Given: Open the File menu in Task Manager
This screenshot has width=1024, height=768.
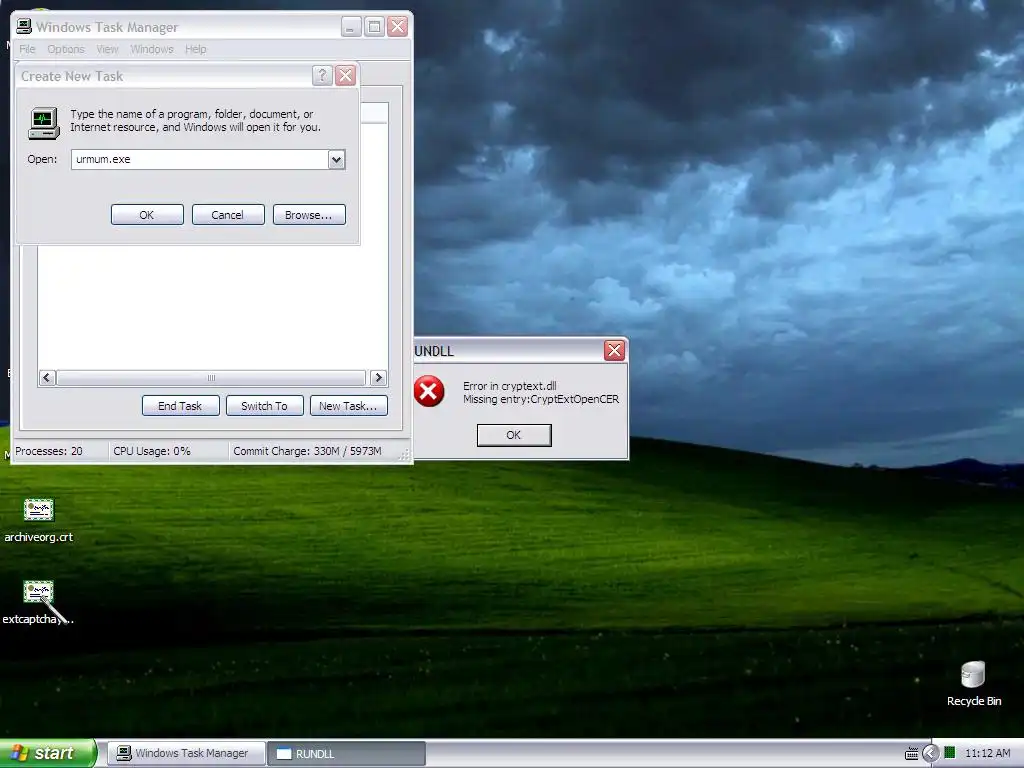Looking at the screenshot, I should click(27, 49).
